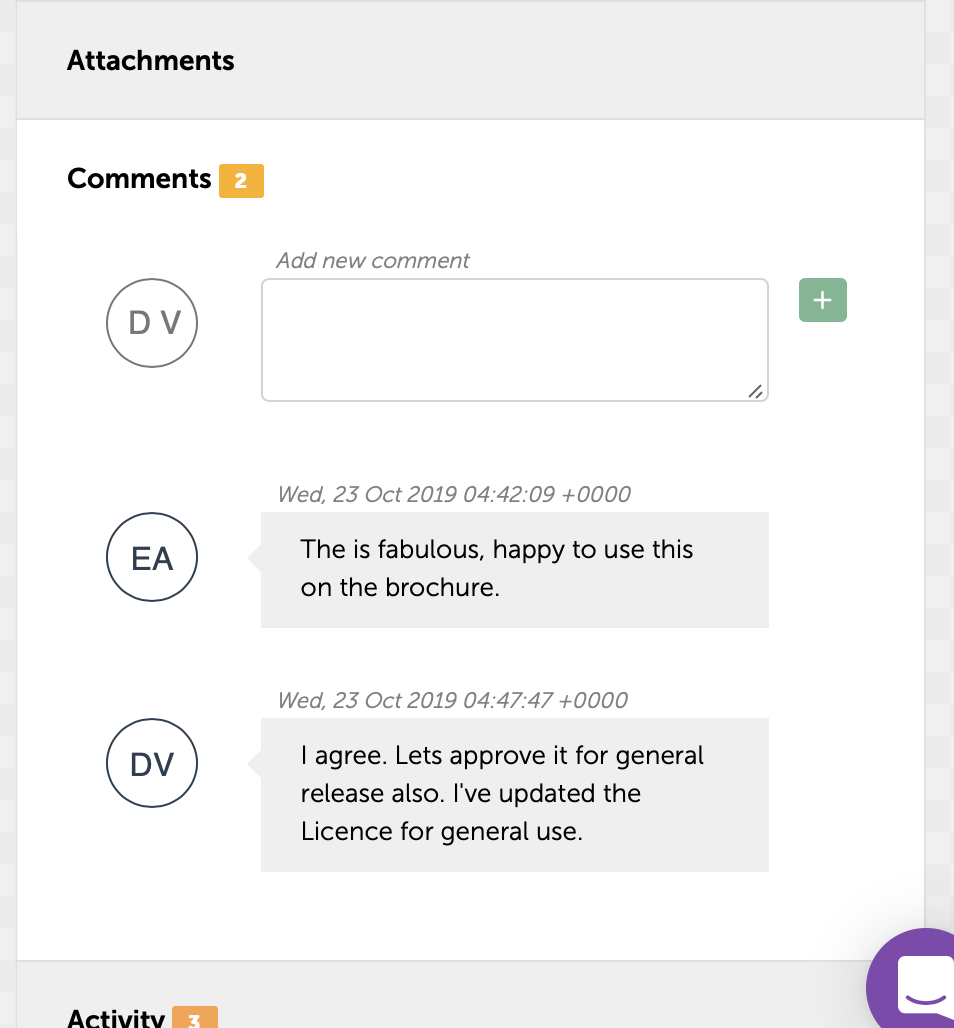Click the pointer tail of EA's comment bubble
This screenshot has width=954, height=1028.
[254, 558]
